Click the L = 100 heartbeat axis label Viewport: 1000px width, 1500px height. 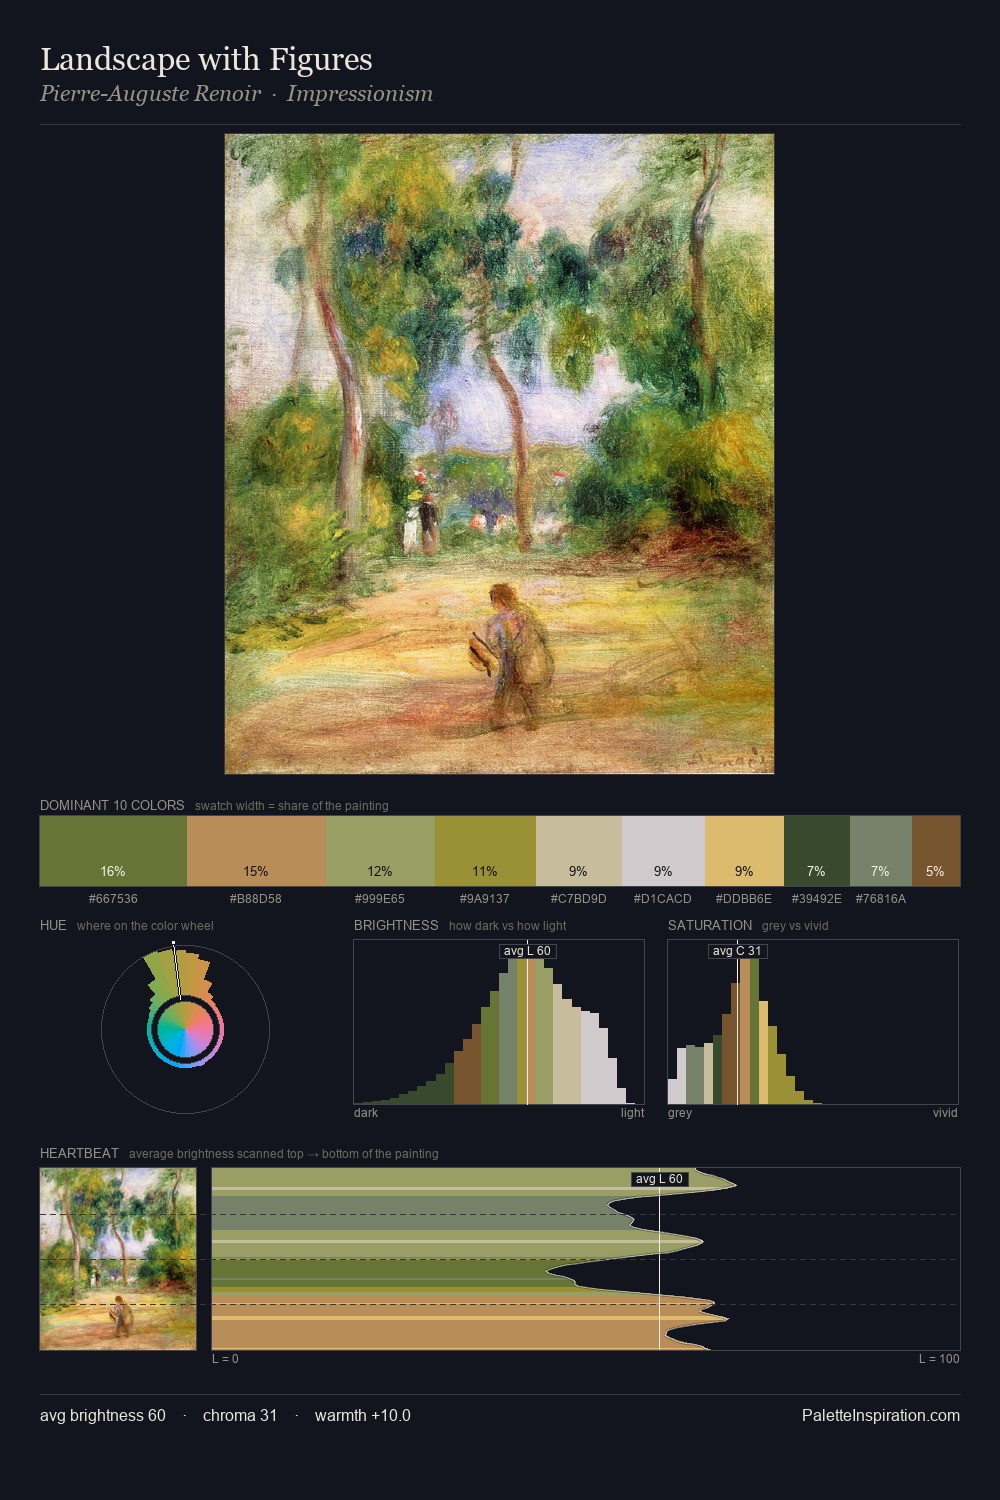click(x=939, y=1358)
